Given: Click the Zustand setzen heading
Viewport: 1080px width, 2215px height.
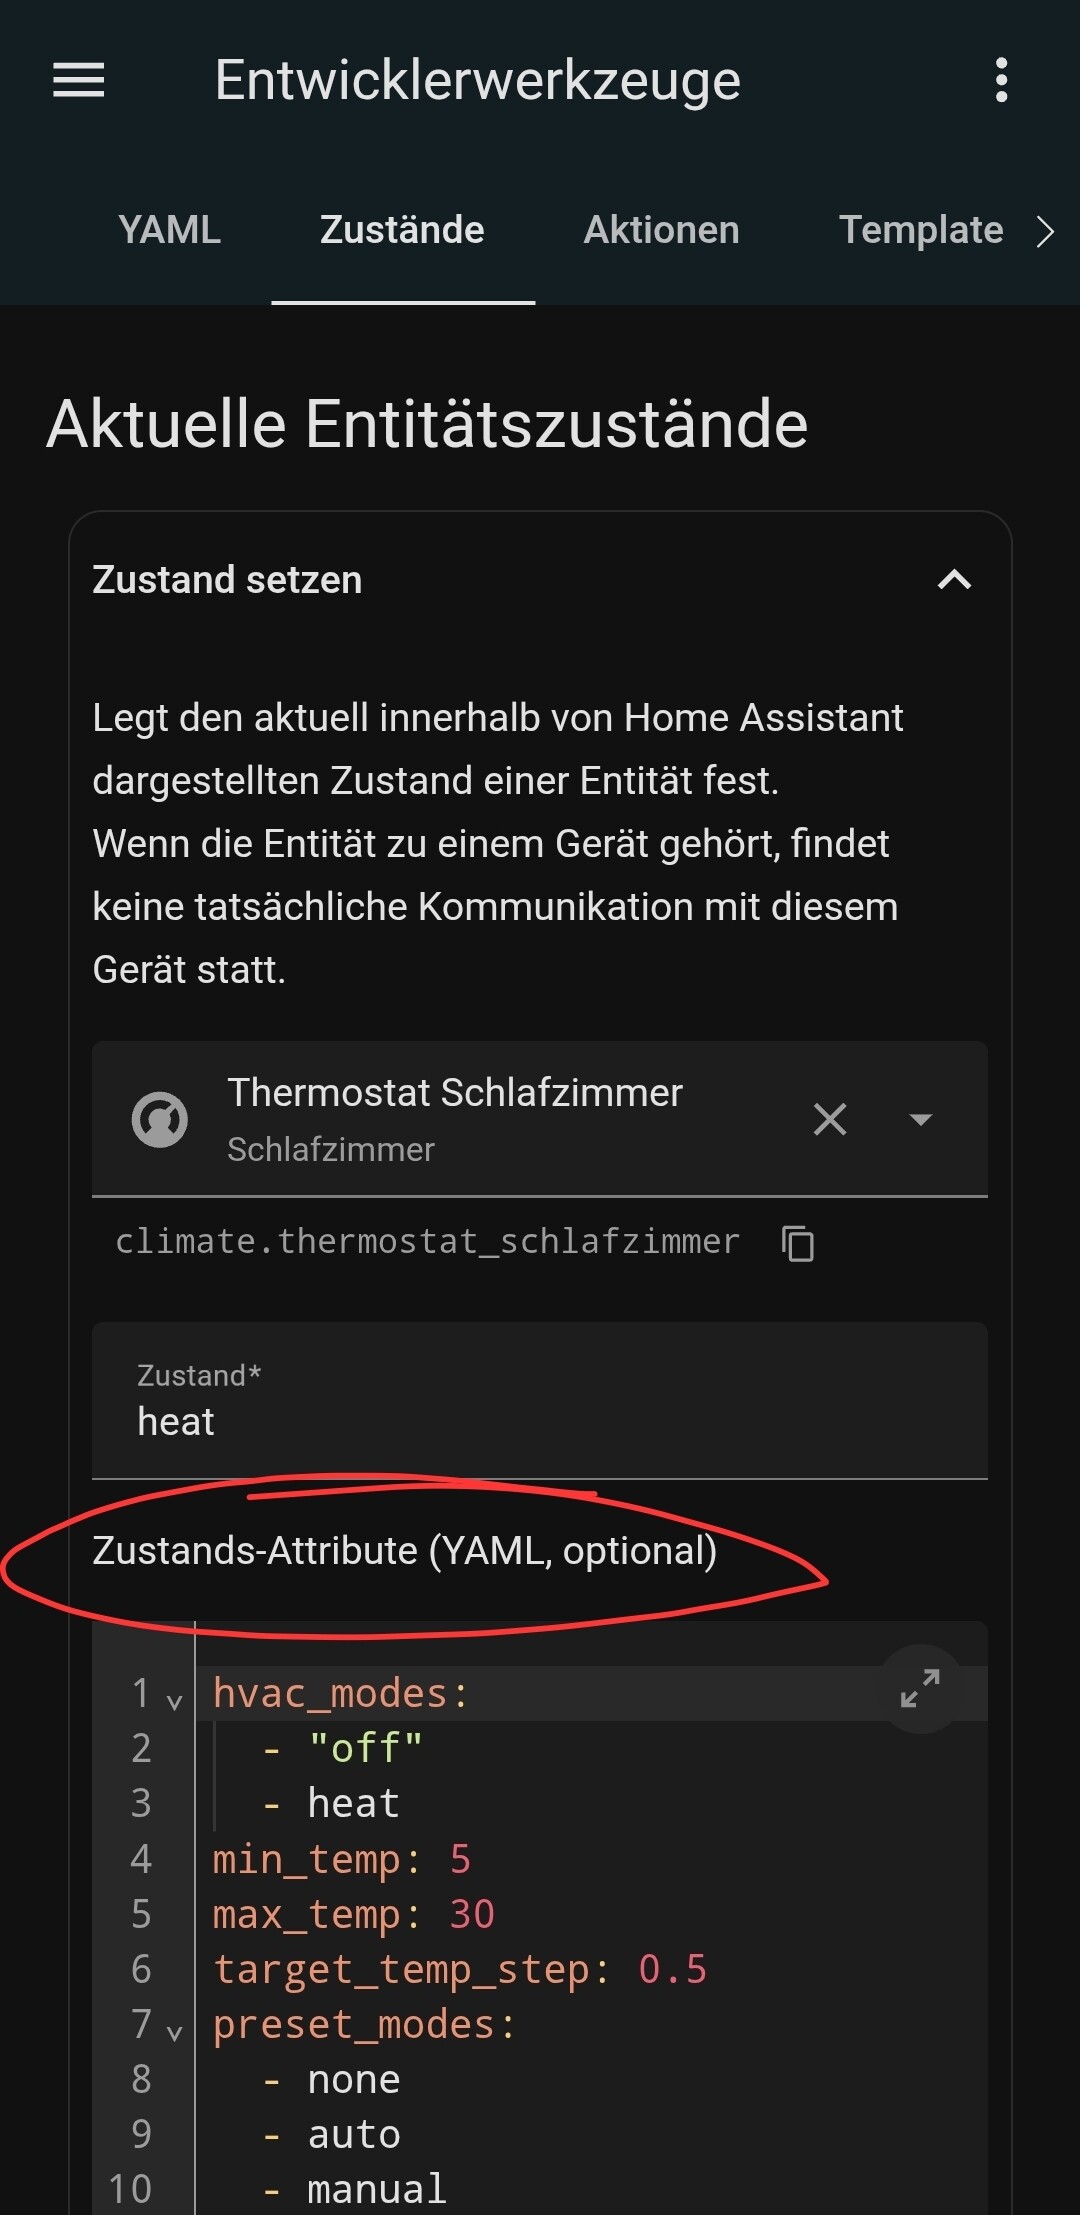Looking at the screenshot, I should click(227, 580).
